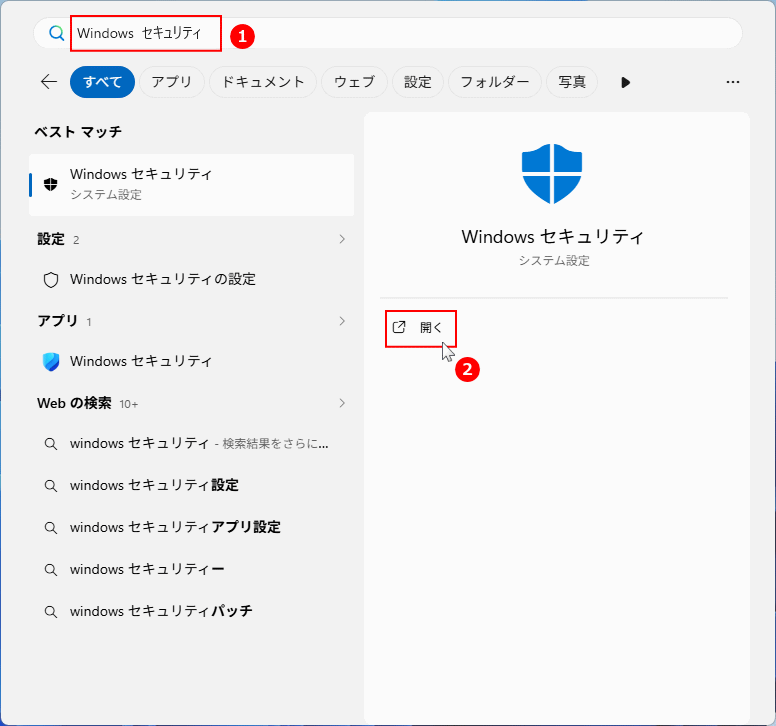The width and height of the screenshot is (776, 726).
Task: Click search icon beside セキュリティアプリ設定 suggestion
Action: point(50,528)
